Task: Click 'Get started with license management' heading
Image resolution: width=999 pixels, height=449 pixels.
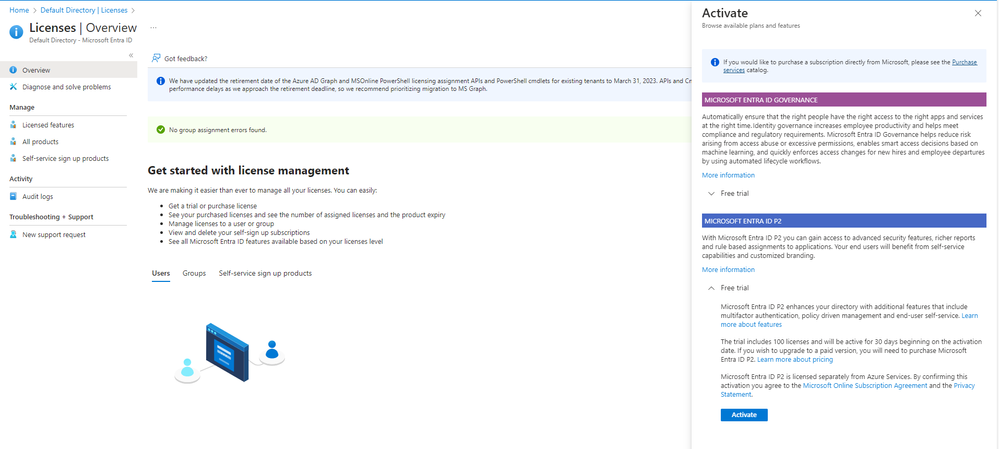Action: pyautogui.click(x=248, y=171)
